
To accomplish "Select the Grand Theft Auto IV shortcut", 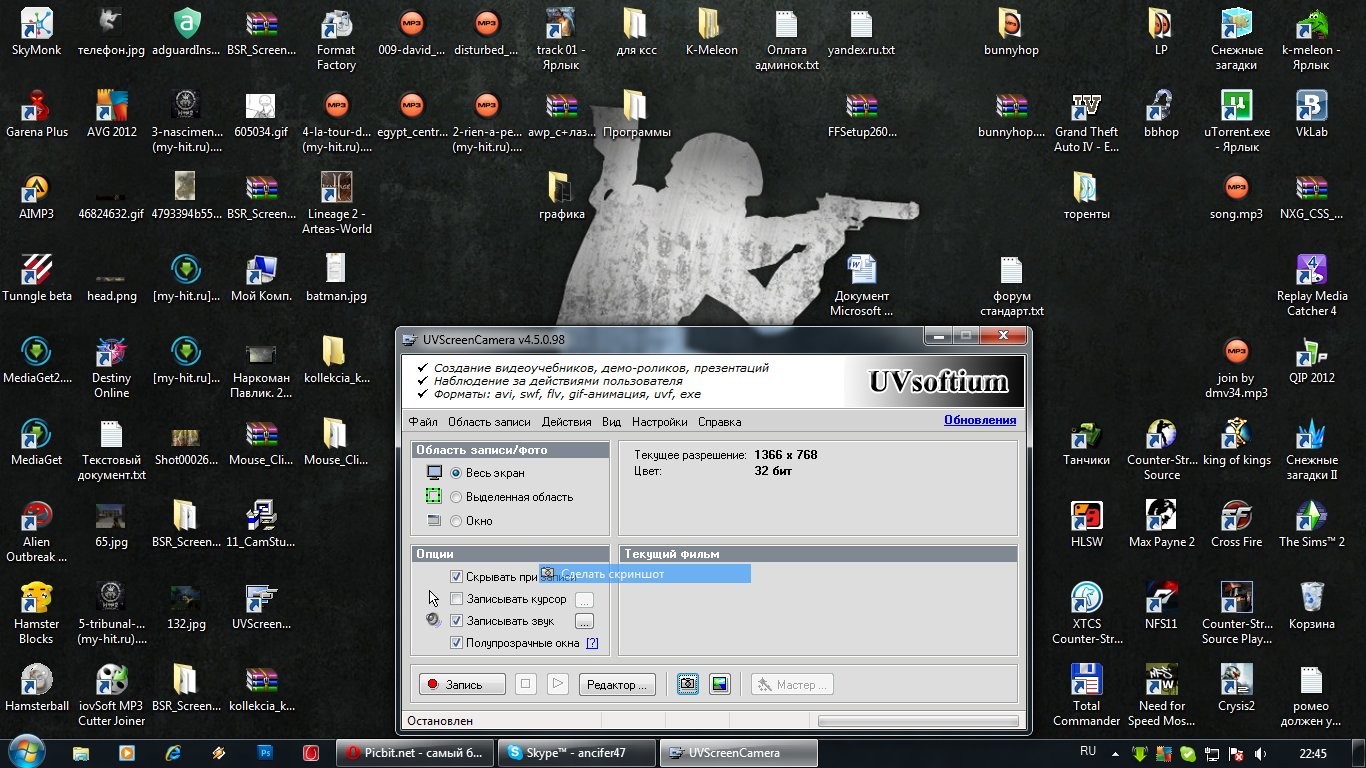I will point(1086,122).
